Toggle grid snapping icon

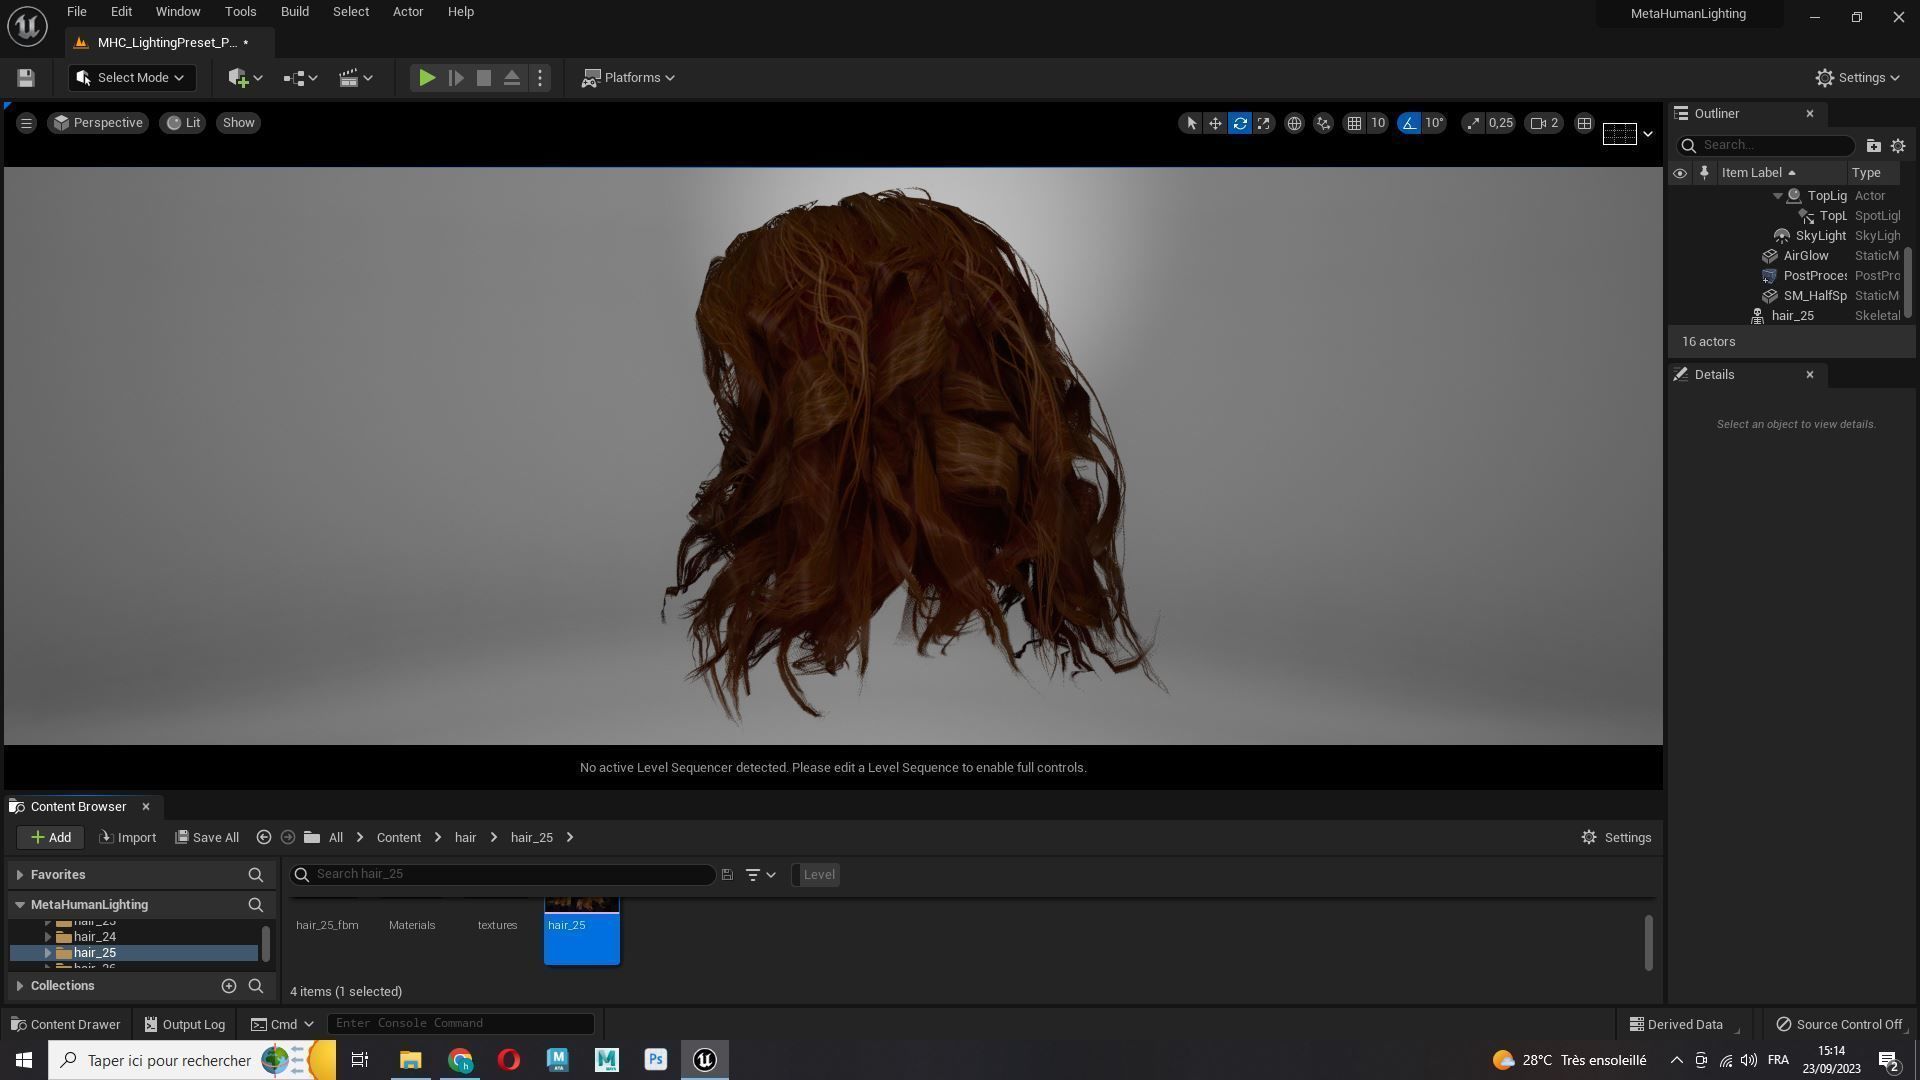click(x=1354, y=123)
